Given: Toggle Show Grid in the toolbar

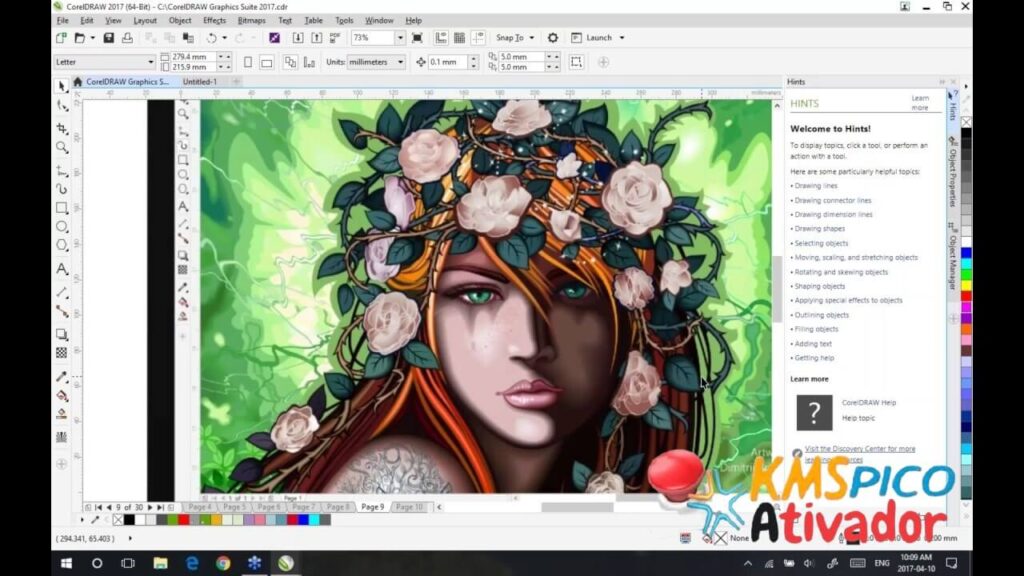Looking at the screenshot, I should tap(459, 38).
